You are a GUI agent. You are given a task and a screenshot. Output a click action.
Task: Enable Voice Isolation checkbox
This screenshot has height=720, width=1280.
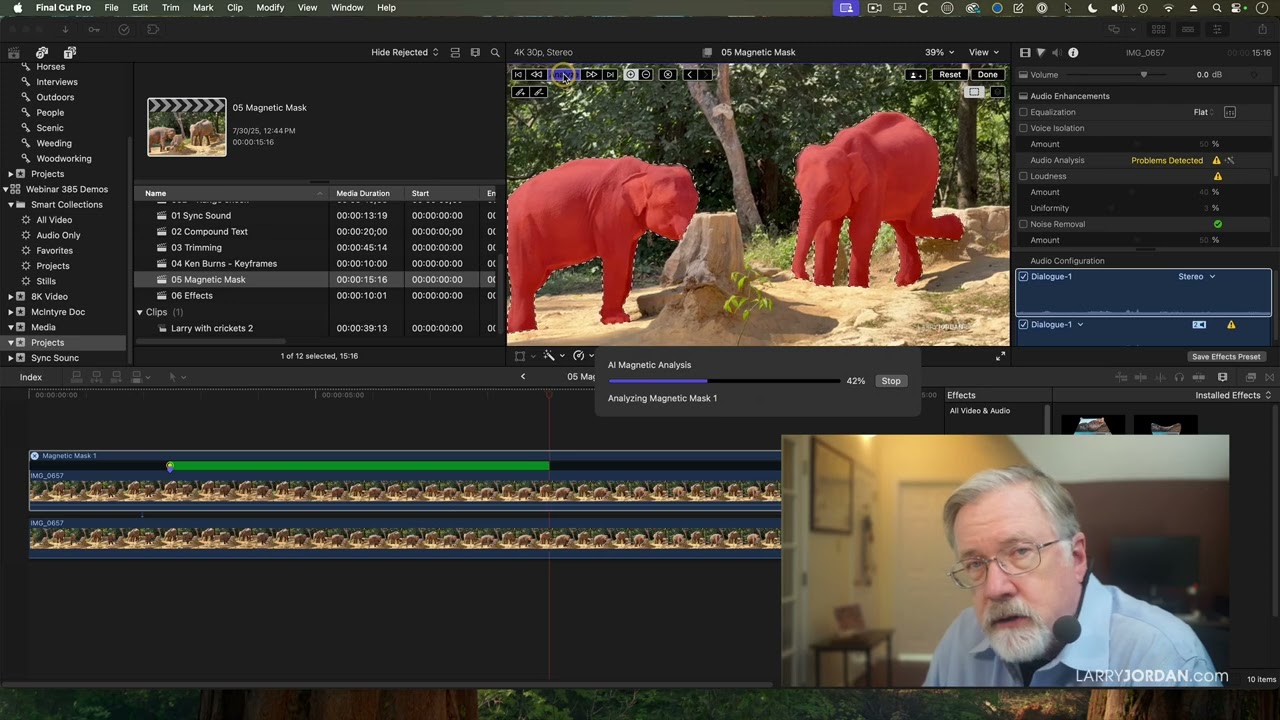[x=1023, y=128]
